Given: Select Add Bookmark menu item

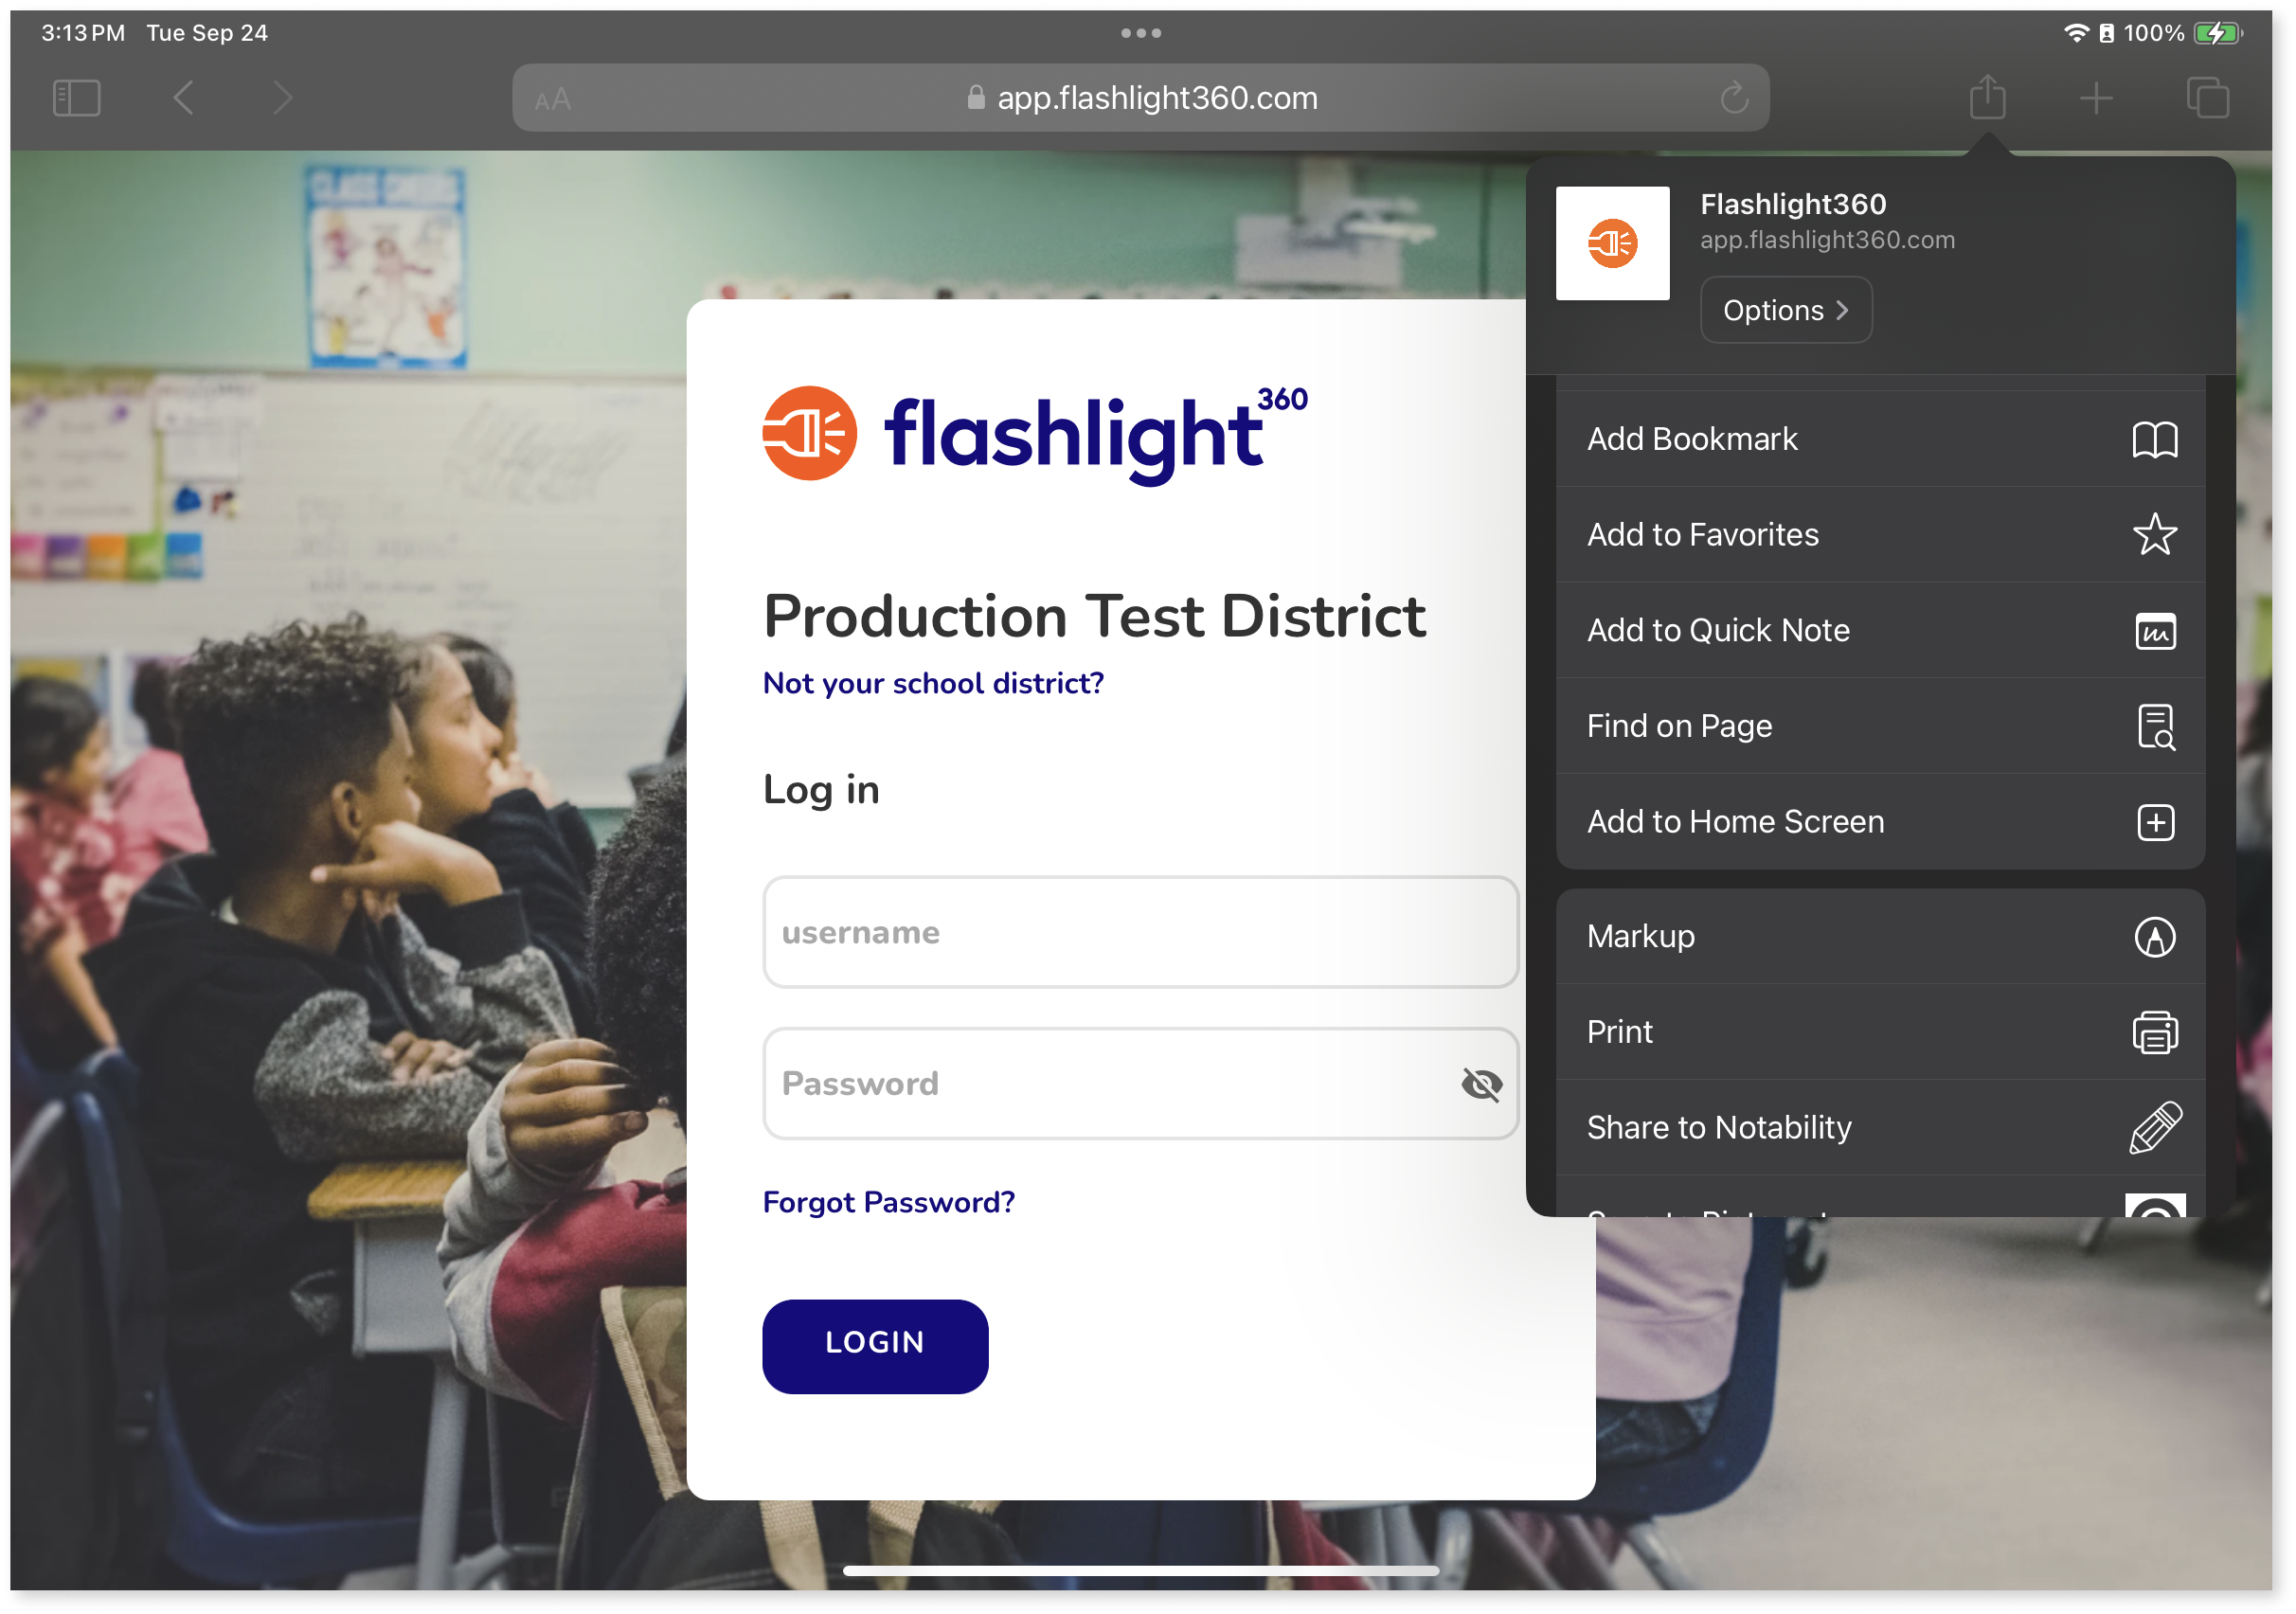Looking at the screenshot, I should [x=1880, y=439].
